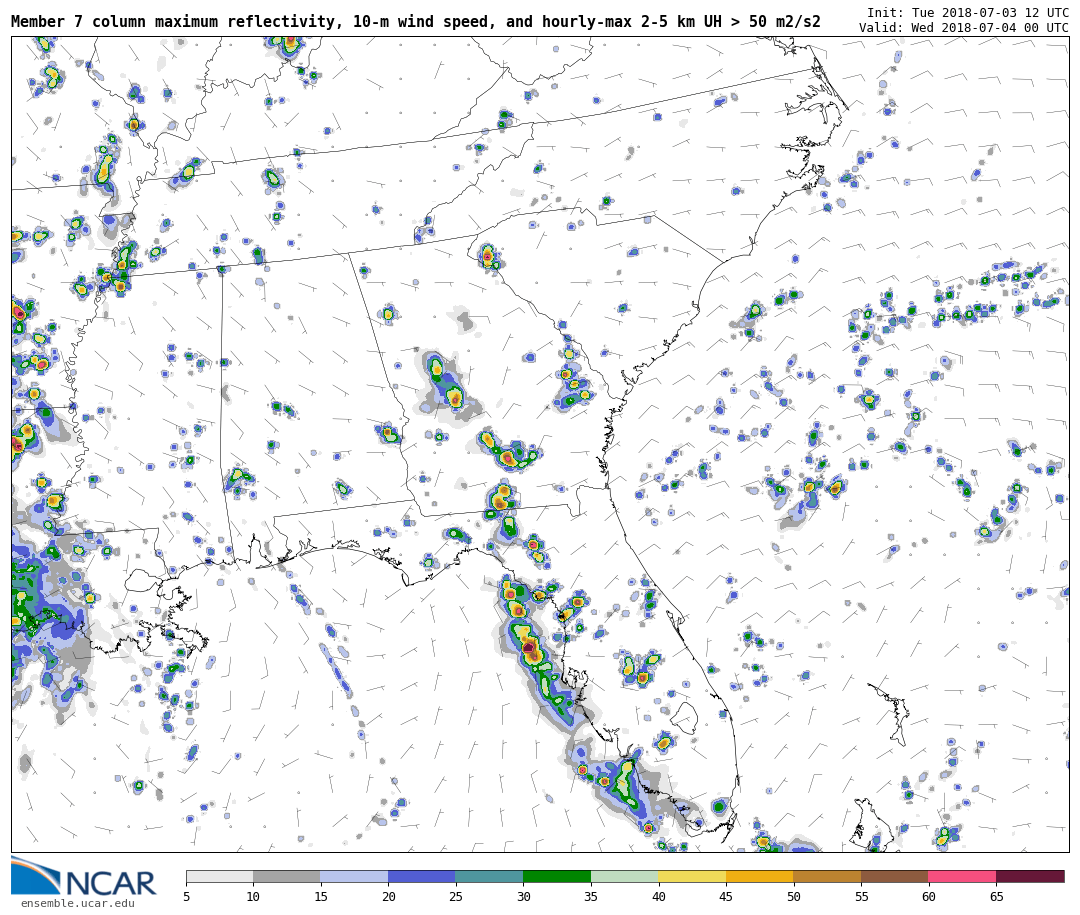Pick the yellow 40-45 colorbar segment

[x=692, y=877]
